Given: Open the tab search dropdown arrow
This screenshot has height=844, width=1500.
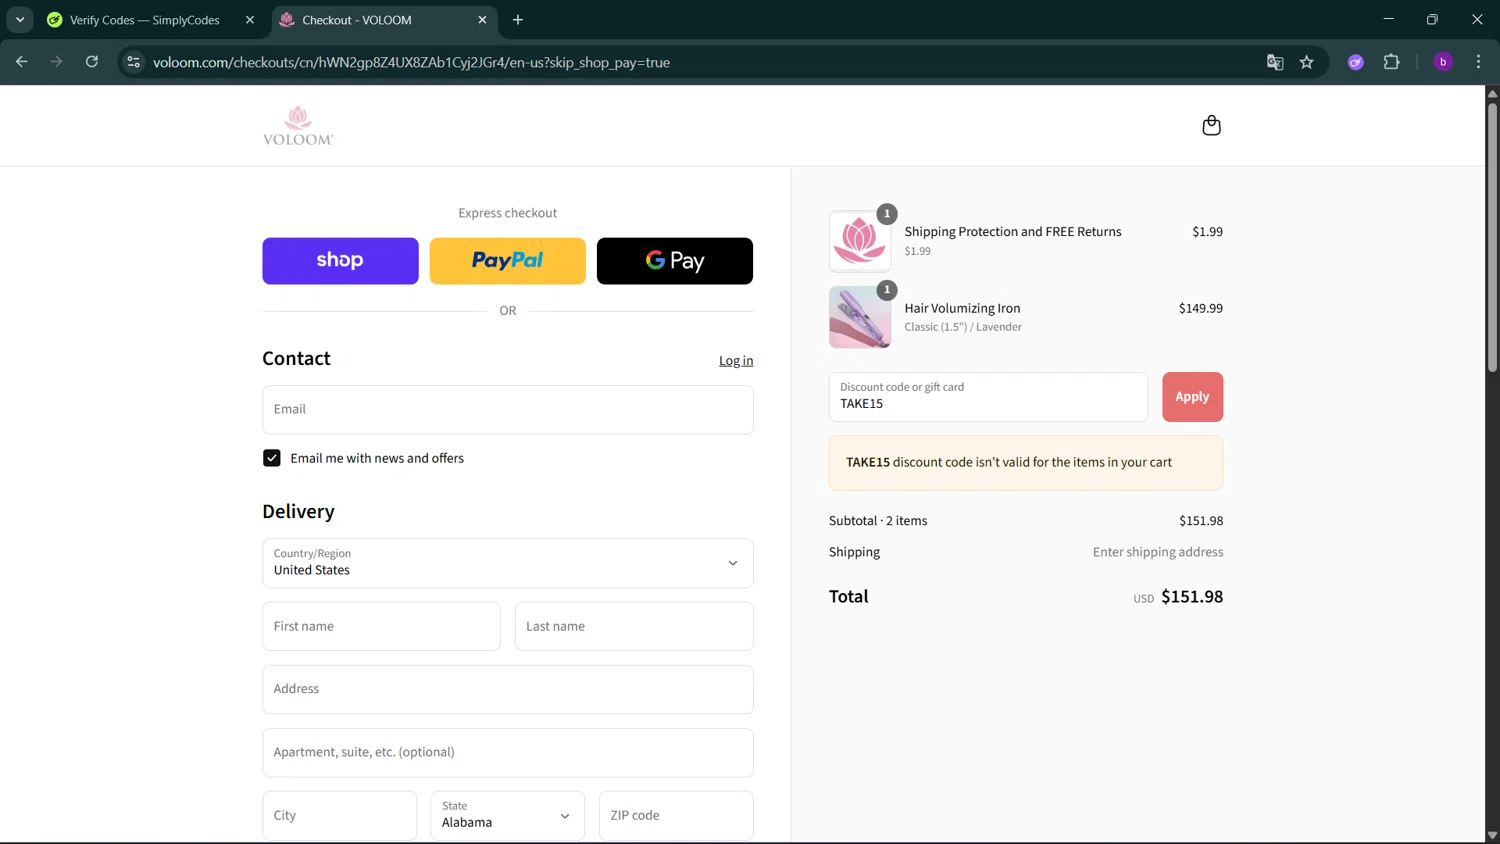Looking at the screenshot, I should [20, 20].
